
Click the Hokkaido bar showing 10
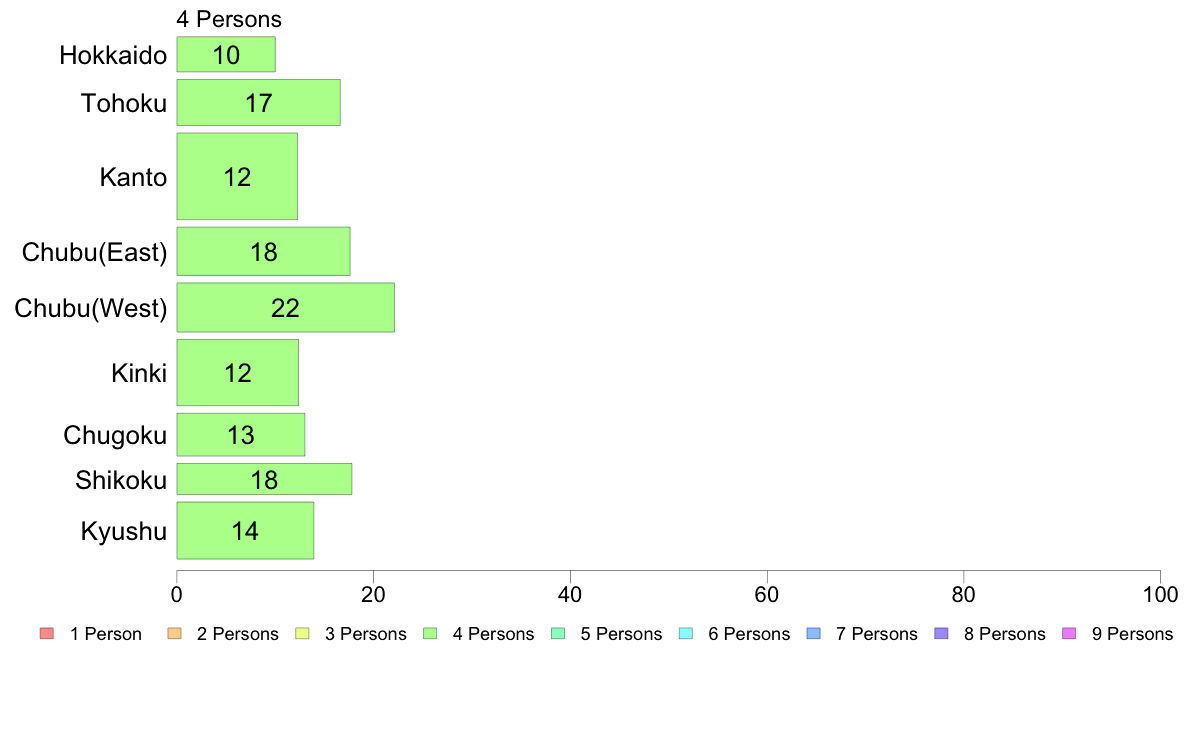point(226,55)
